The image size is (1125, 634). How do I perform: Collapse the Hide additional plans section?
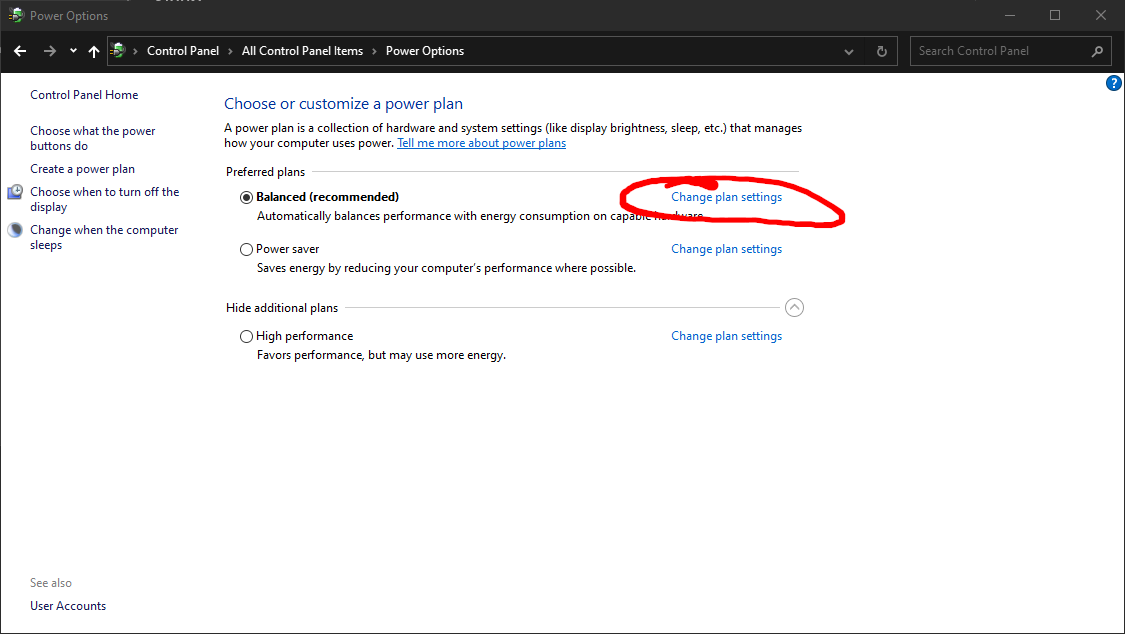794,308
